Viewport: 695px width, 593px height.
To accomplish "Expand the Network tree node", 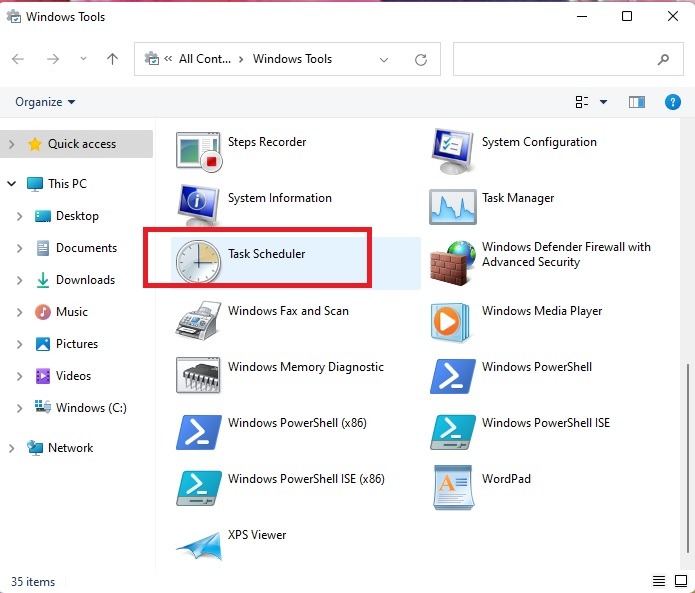I will pos(12,448).
